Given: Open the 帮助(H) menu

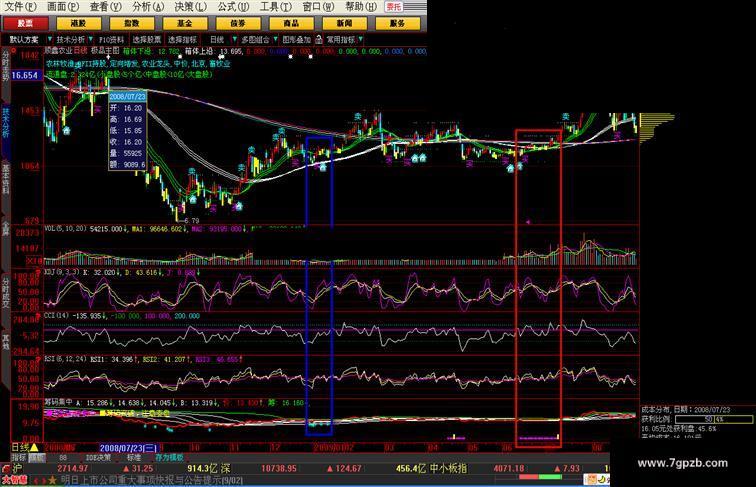Looking at the screenshot, I should (x=361, y=7).
